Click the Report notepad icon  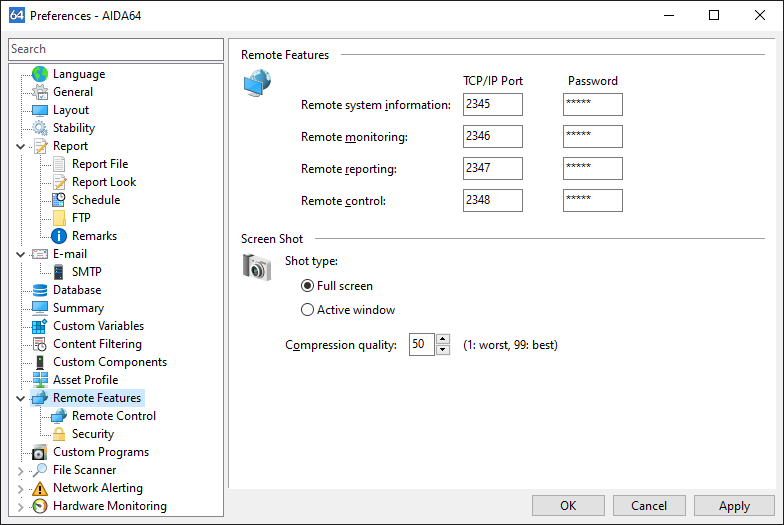(40, 146)
